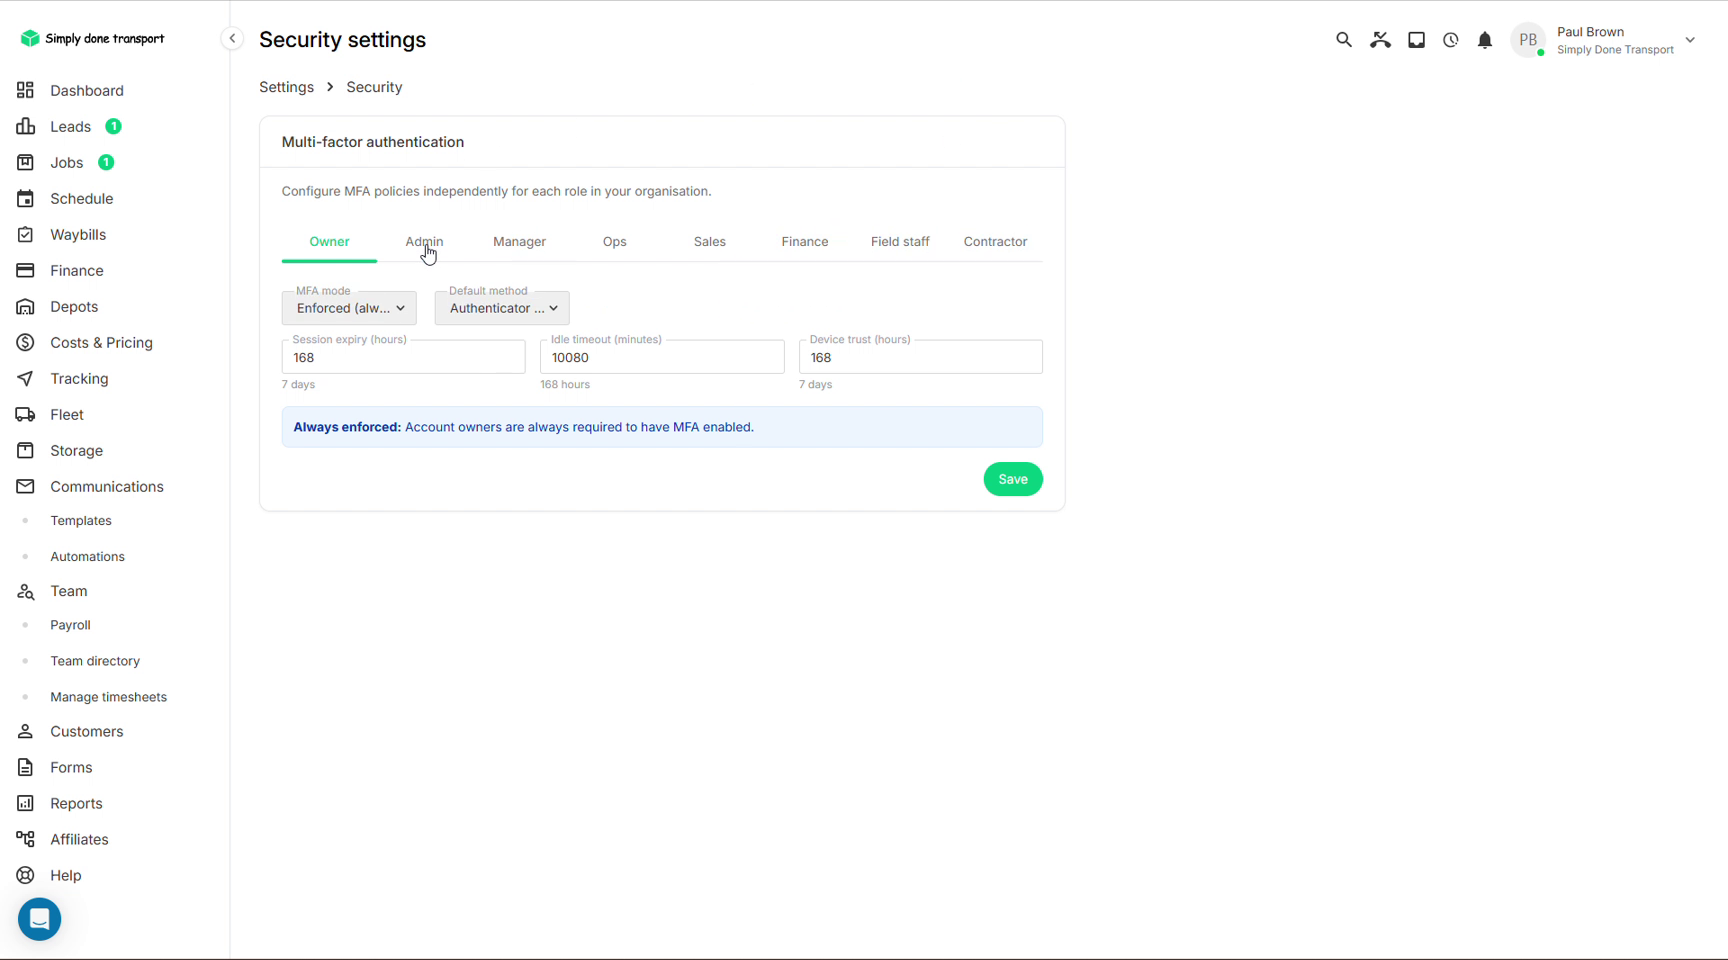The height and width of the screenshot is (960, 1728).
Task: Collapse the sidebar with the chevron
Action: (232, 39)
